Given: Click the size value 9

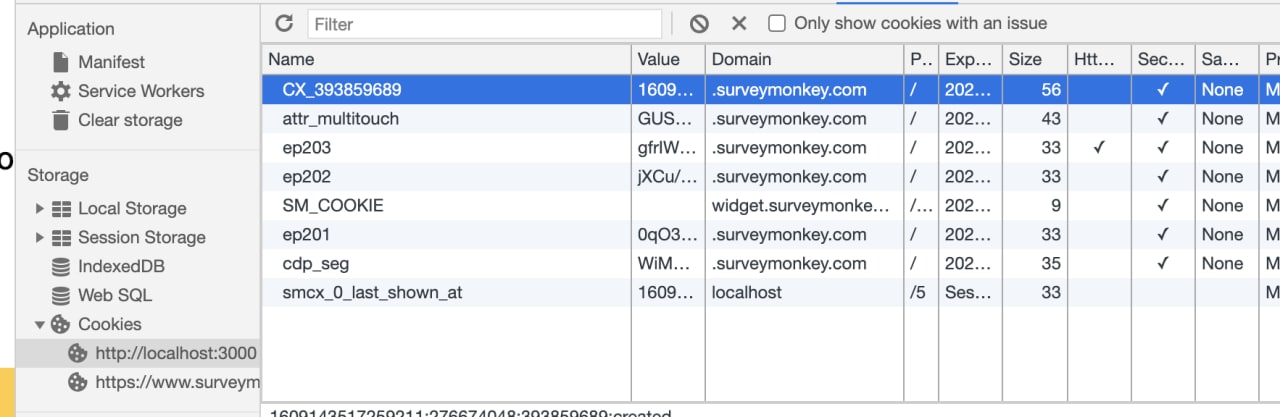Looking at the screenshot, I should point(1056,205).
